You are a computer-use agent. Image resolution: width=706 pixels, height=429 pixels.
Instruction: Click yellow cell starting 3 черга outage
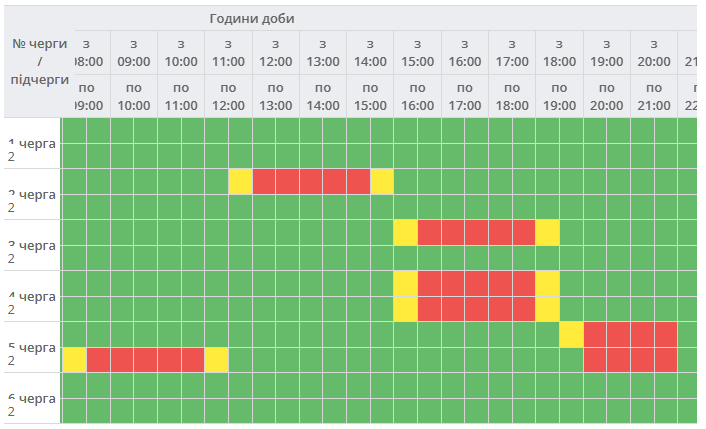[x=405, y=232]
